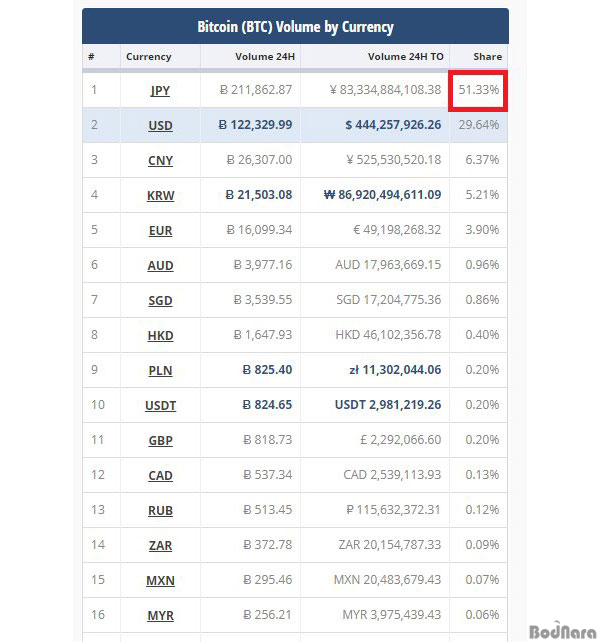The width and height of the screenshot is (600, 642).
Task: Select the value HKD 46,102,356.78
Action: pyautogui.click(x=388, y=335)
